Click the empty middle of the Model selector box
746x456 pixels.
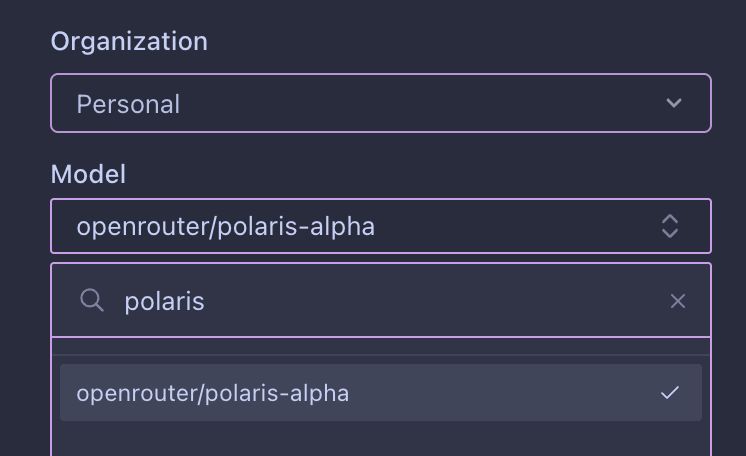[x=510, y=226]
